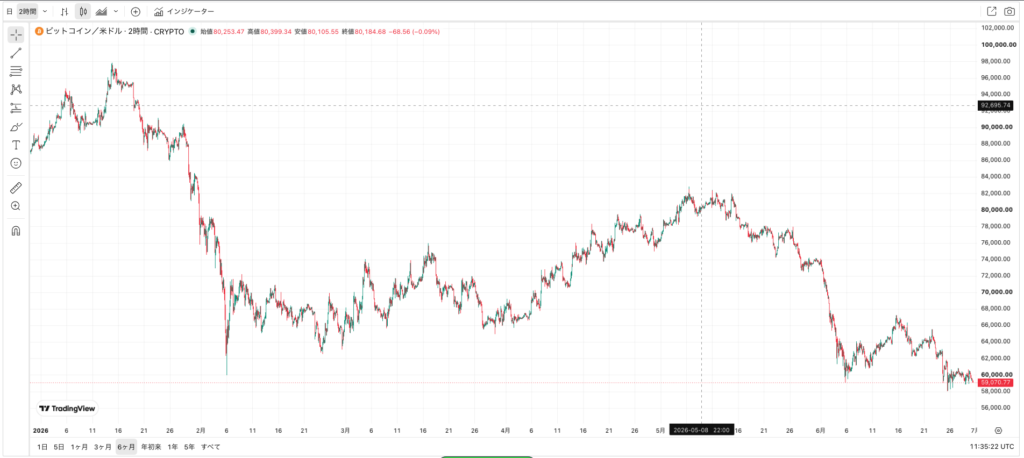Set range to 5年
The image size is (1024, 458).
point(189,447)
